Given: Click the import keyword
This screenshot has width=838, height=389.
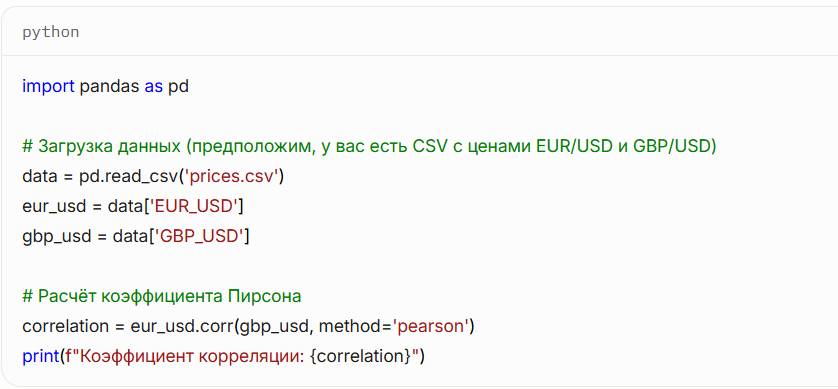Looking at the screenshot, I should pos(48,86).
